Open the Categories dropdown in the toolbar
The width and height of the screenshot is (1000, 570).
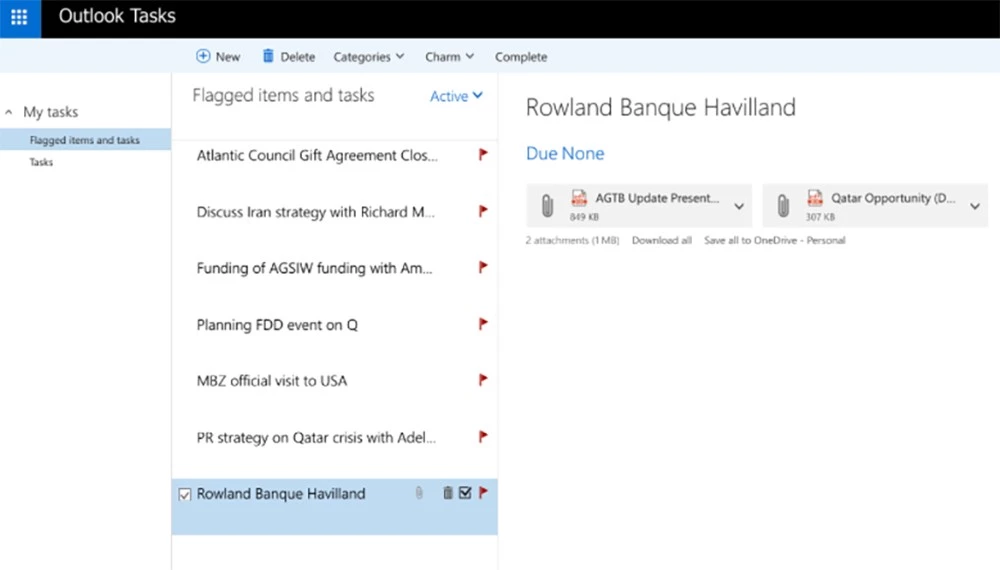click(368, 57)
